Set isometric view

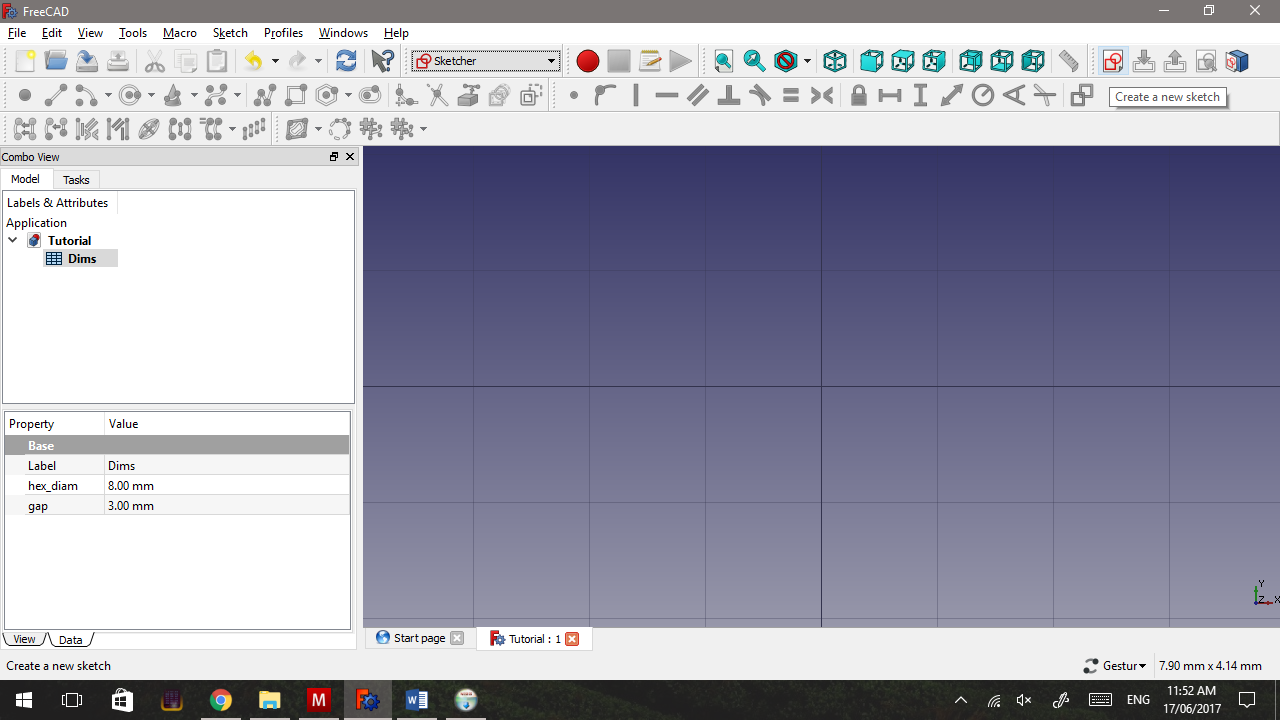[835, 61]
